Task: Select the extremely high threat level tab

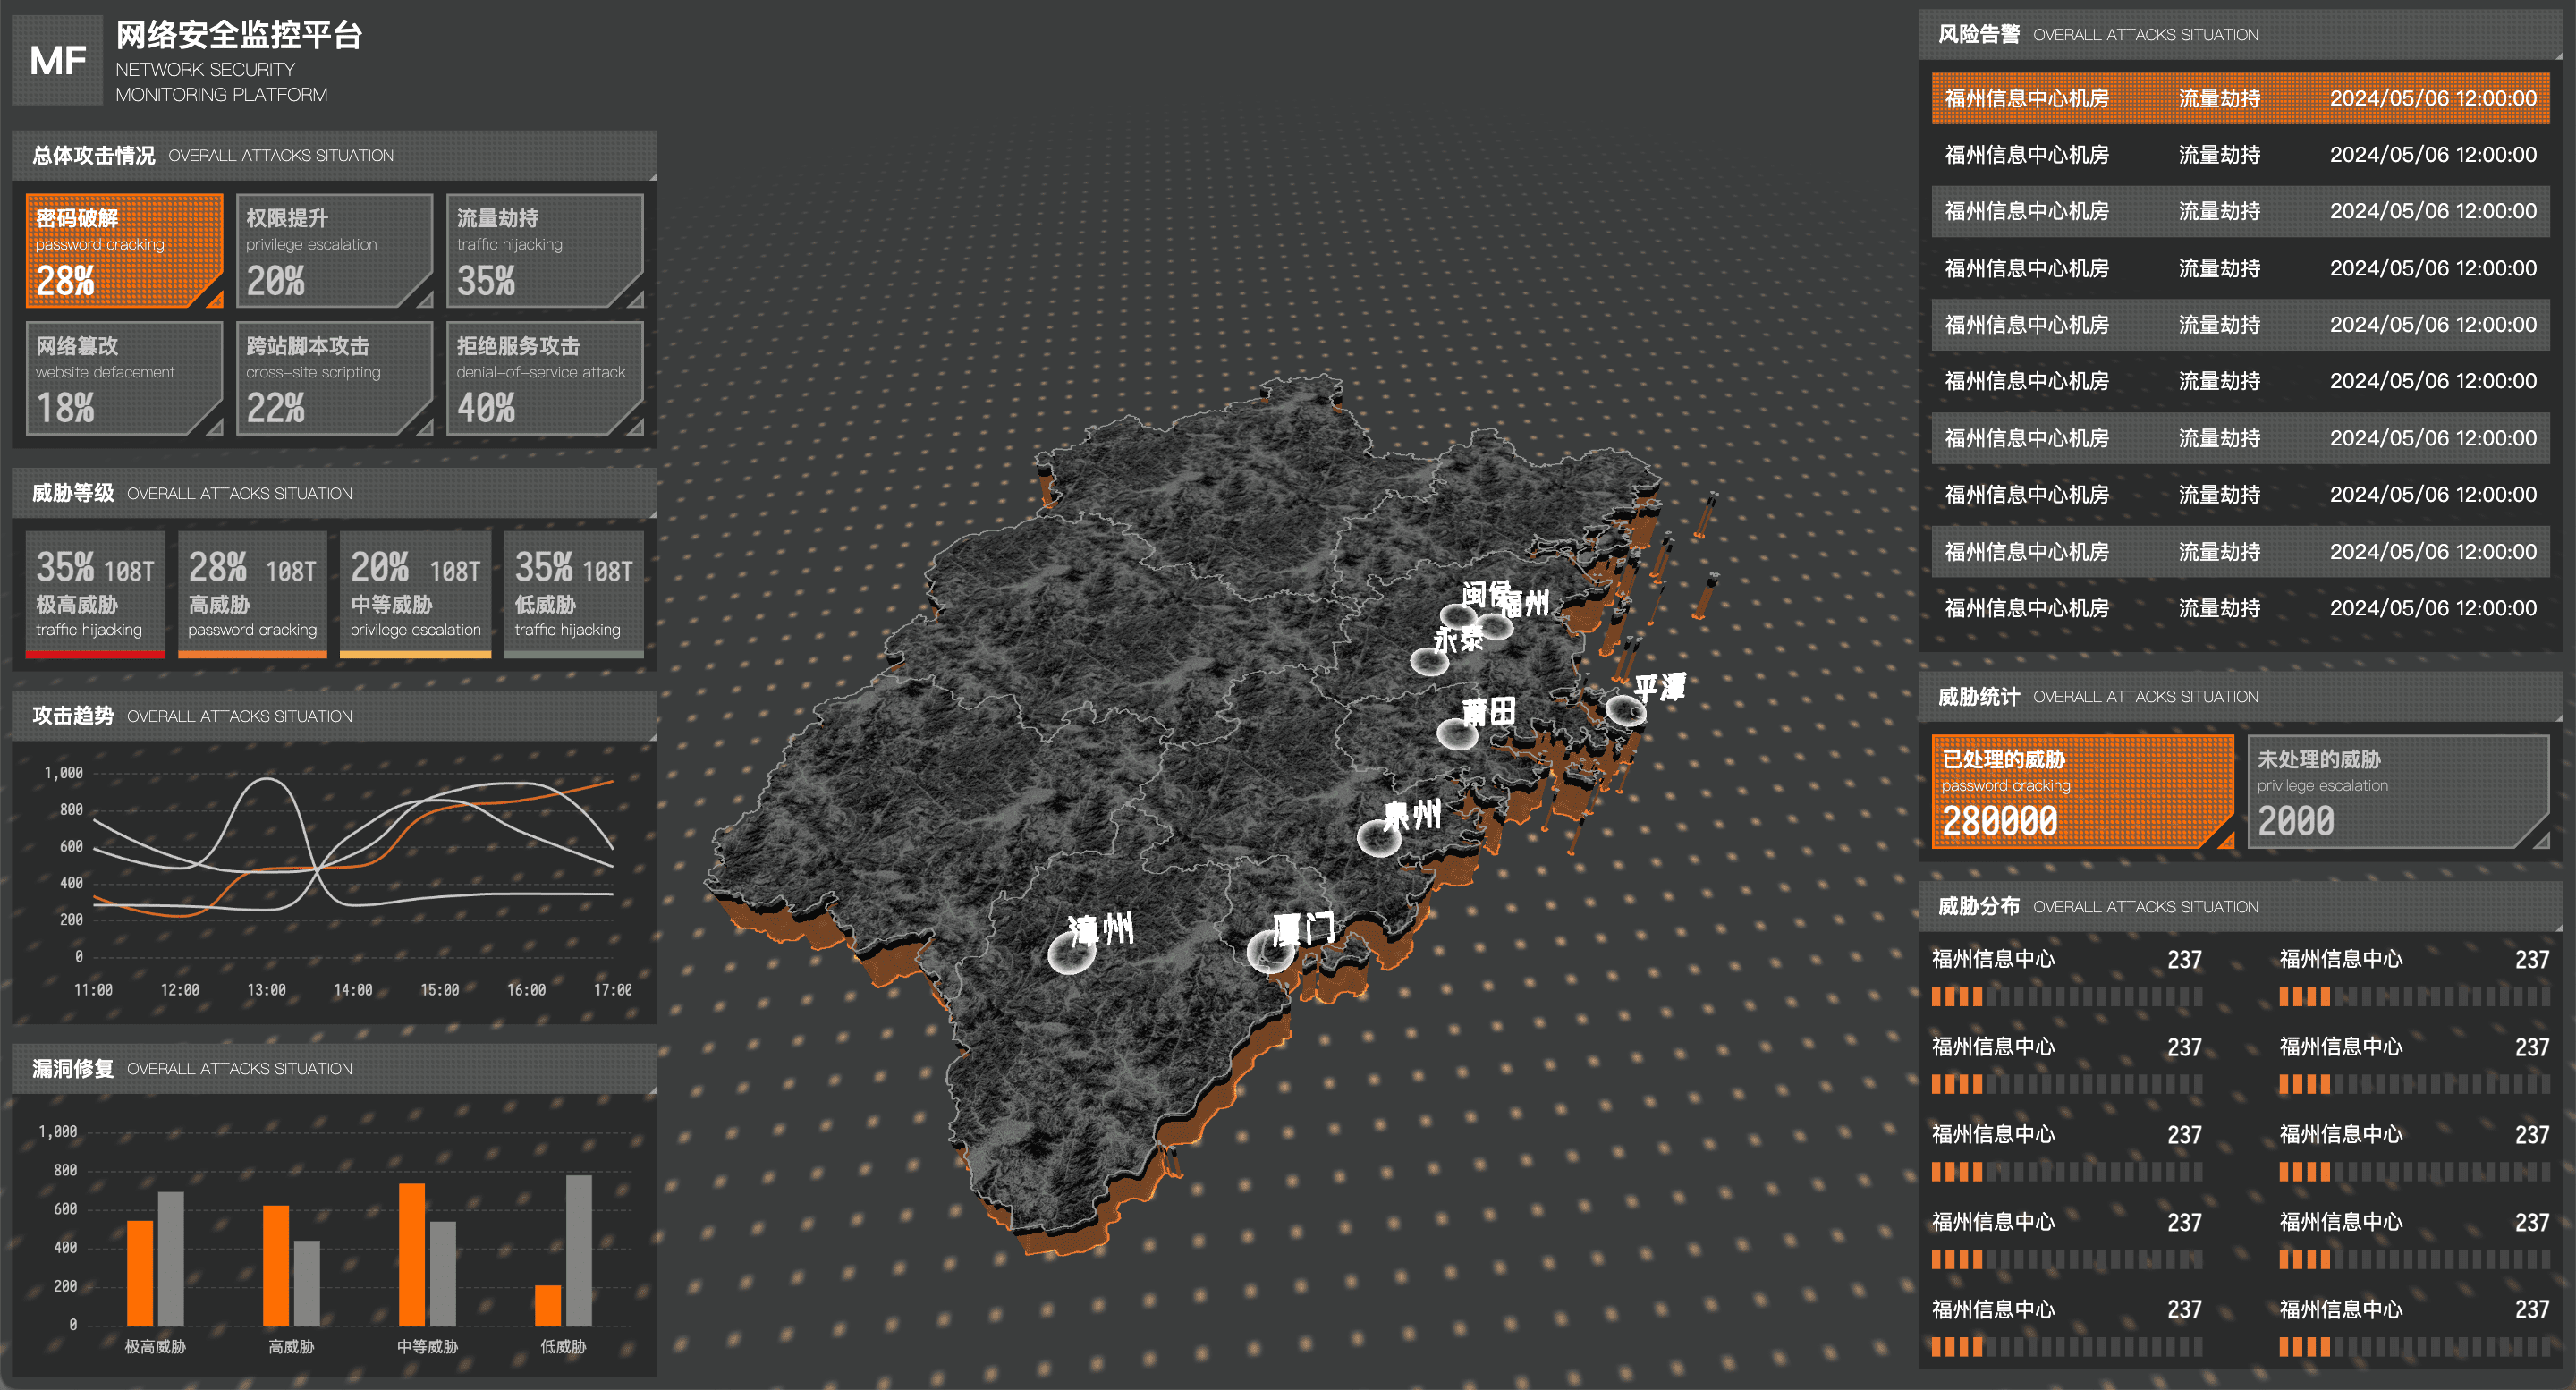Action: 95,596
